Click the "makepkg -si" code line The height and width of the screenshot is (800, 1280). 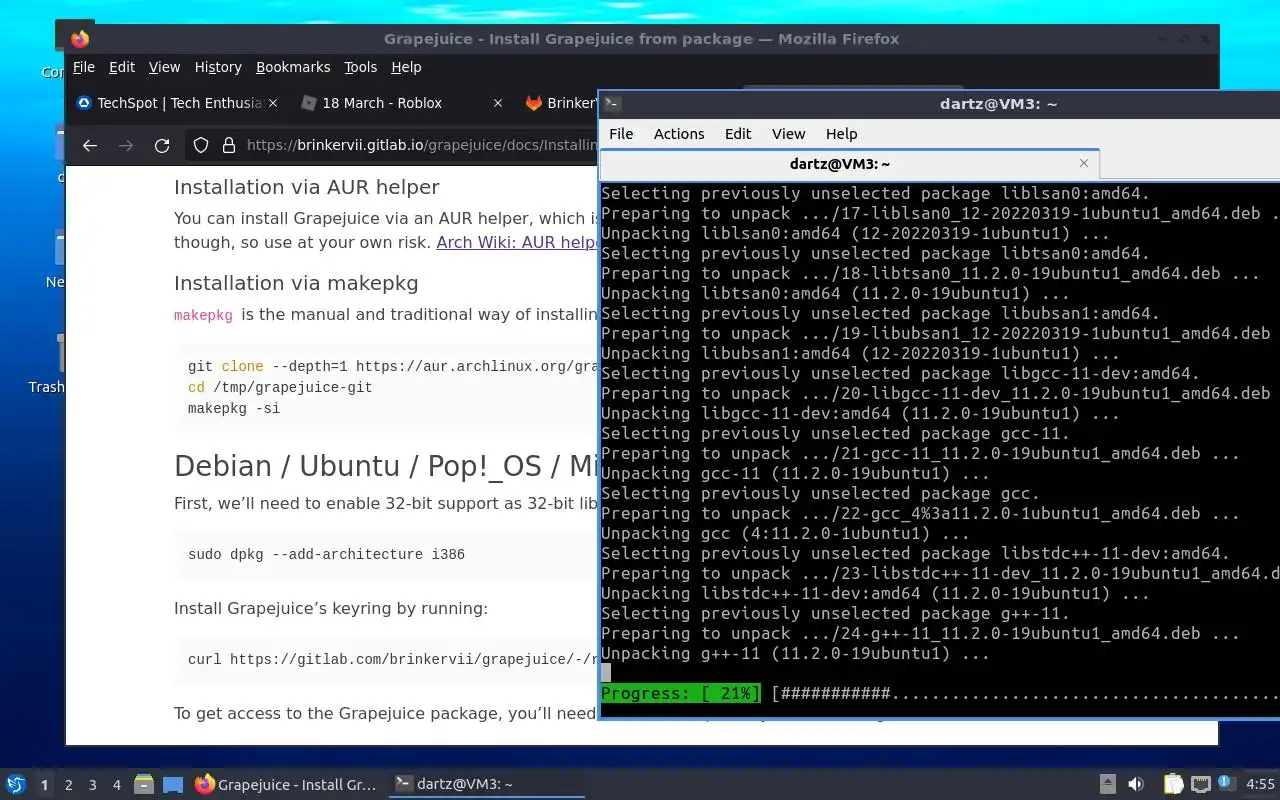click(234, 408)
